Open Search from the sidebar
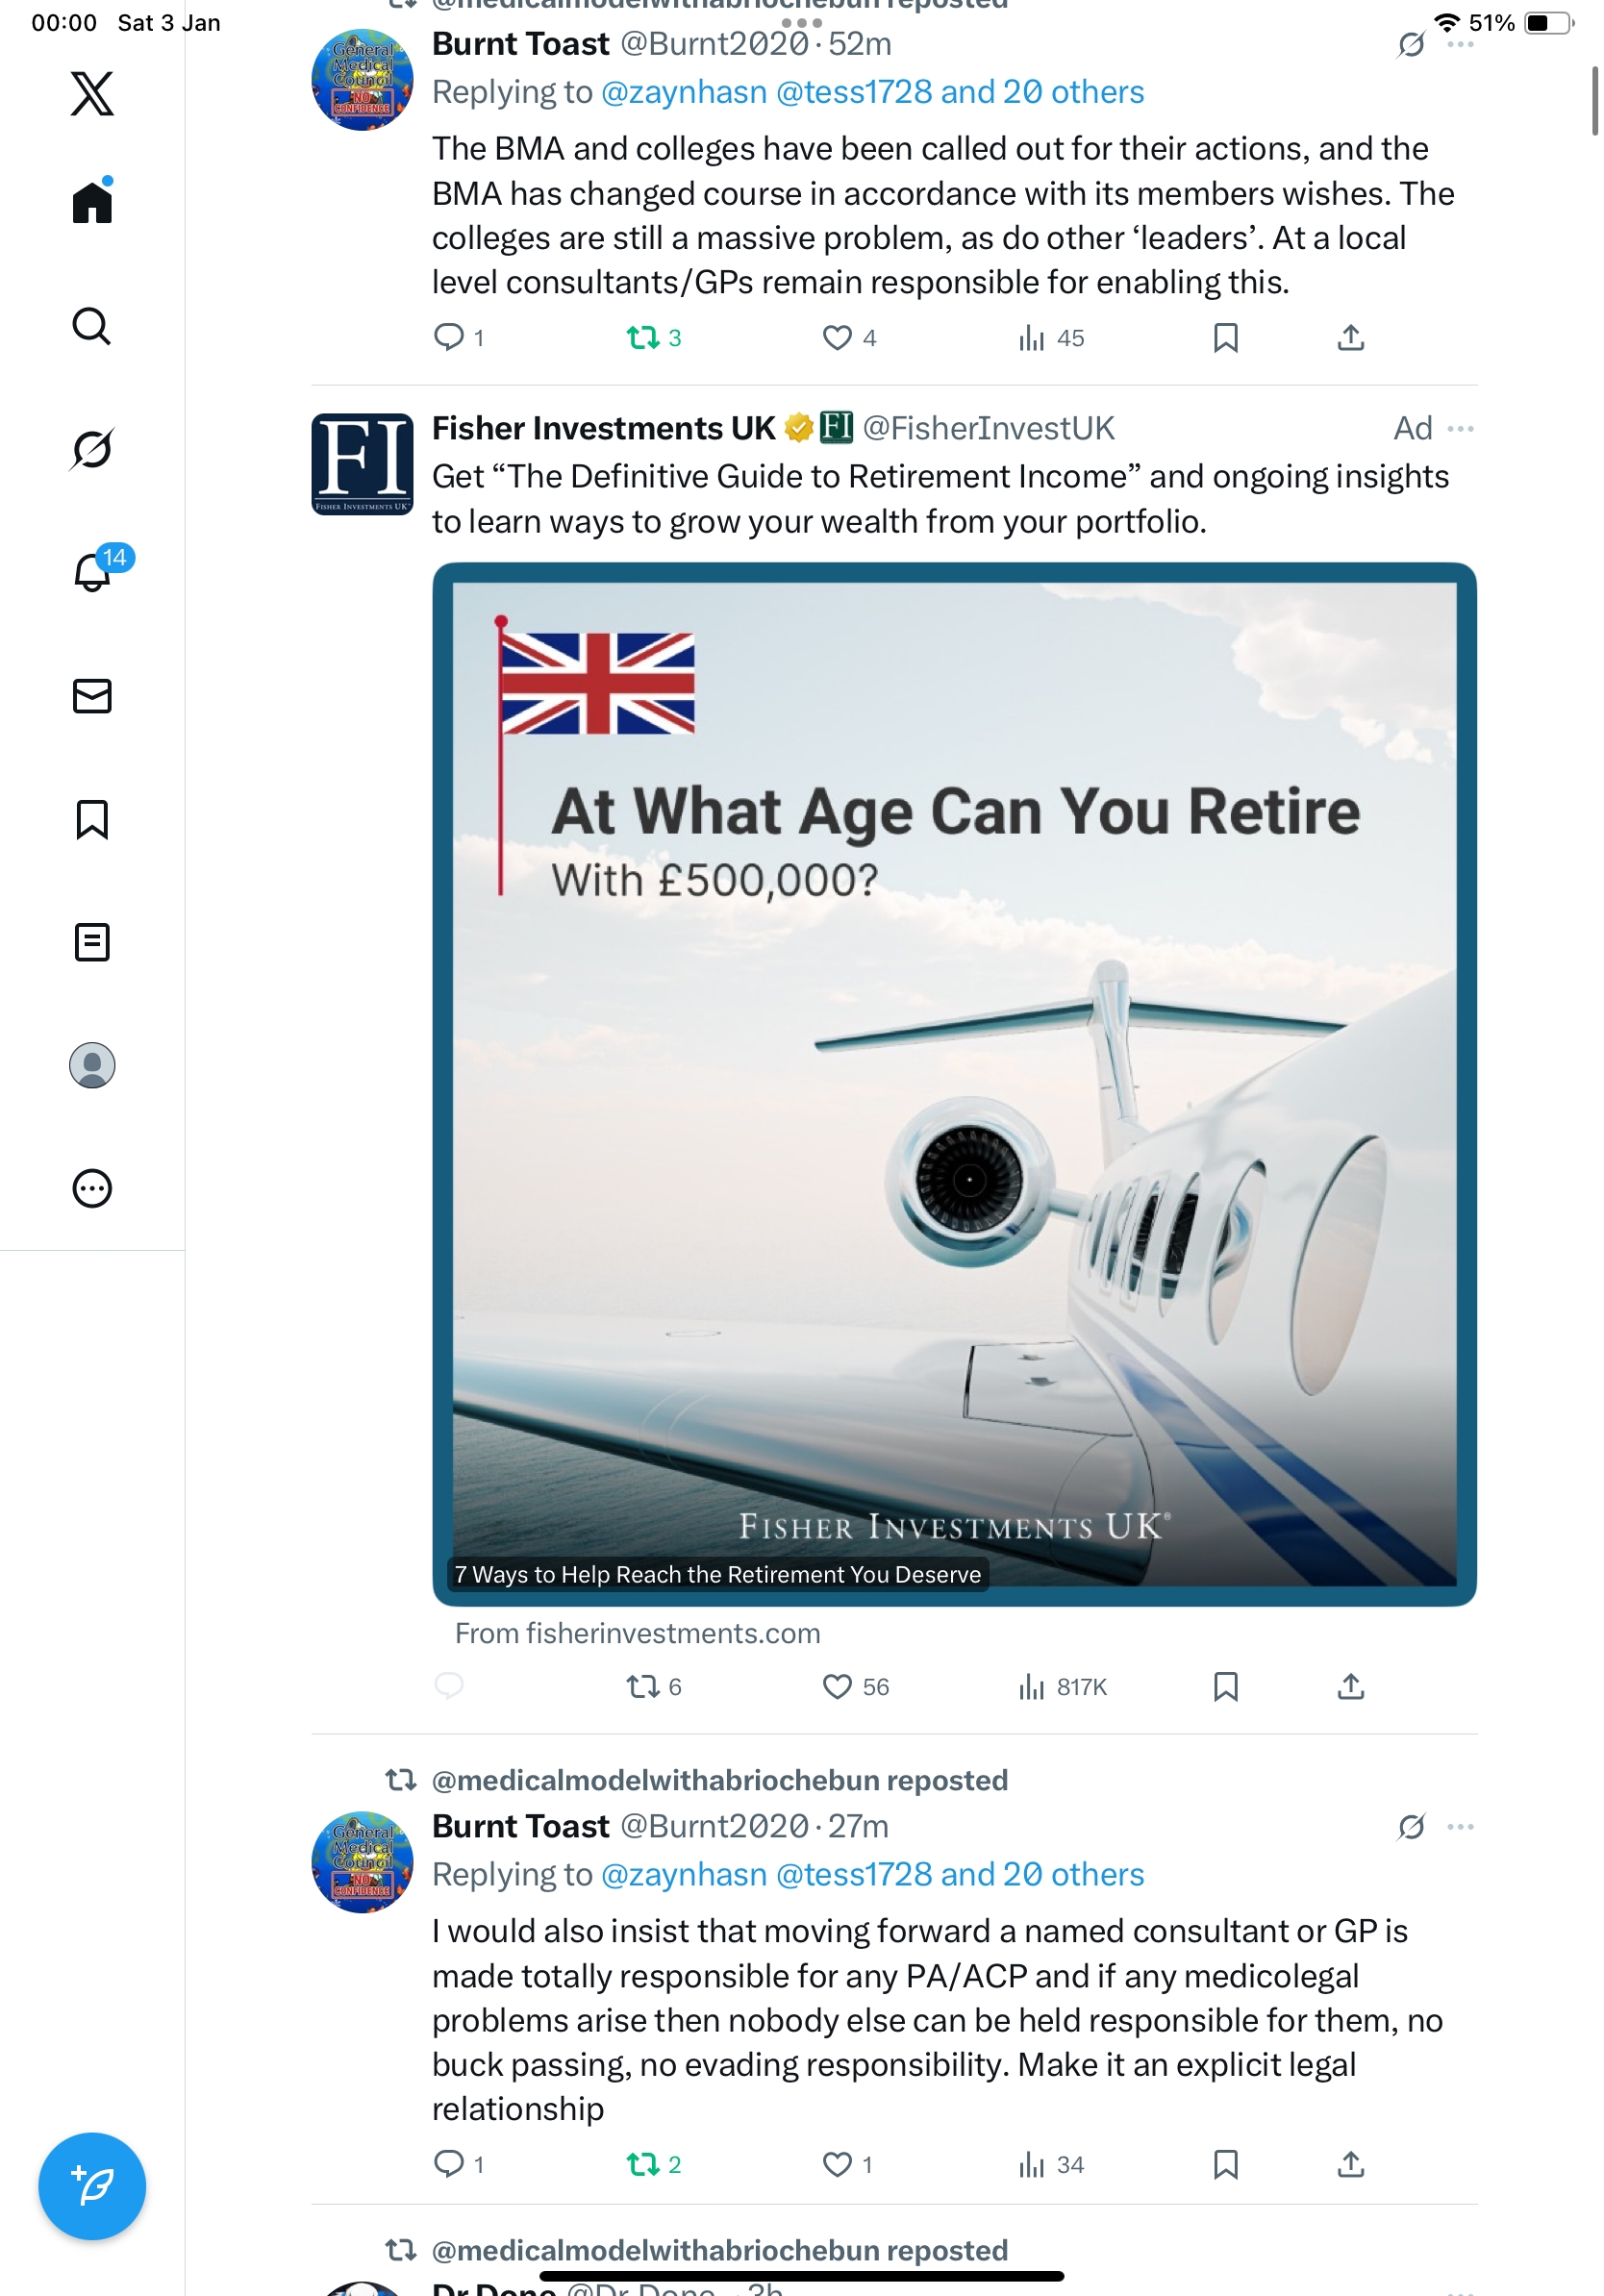Screen dimensions: 1604x2296 coord(92,326)
